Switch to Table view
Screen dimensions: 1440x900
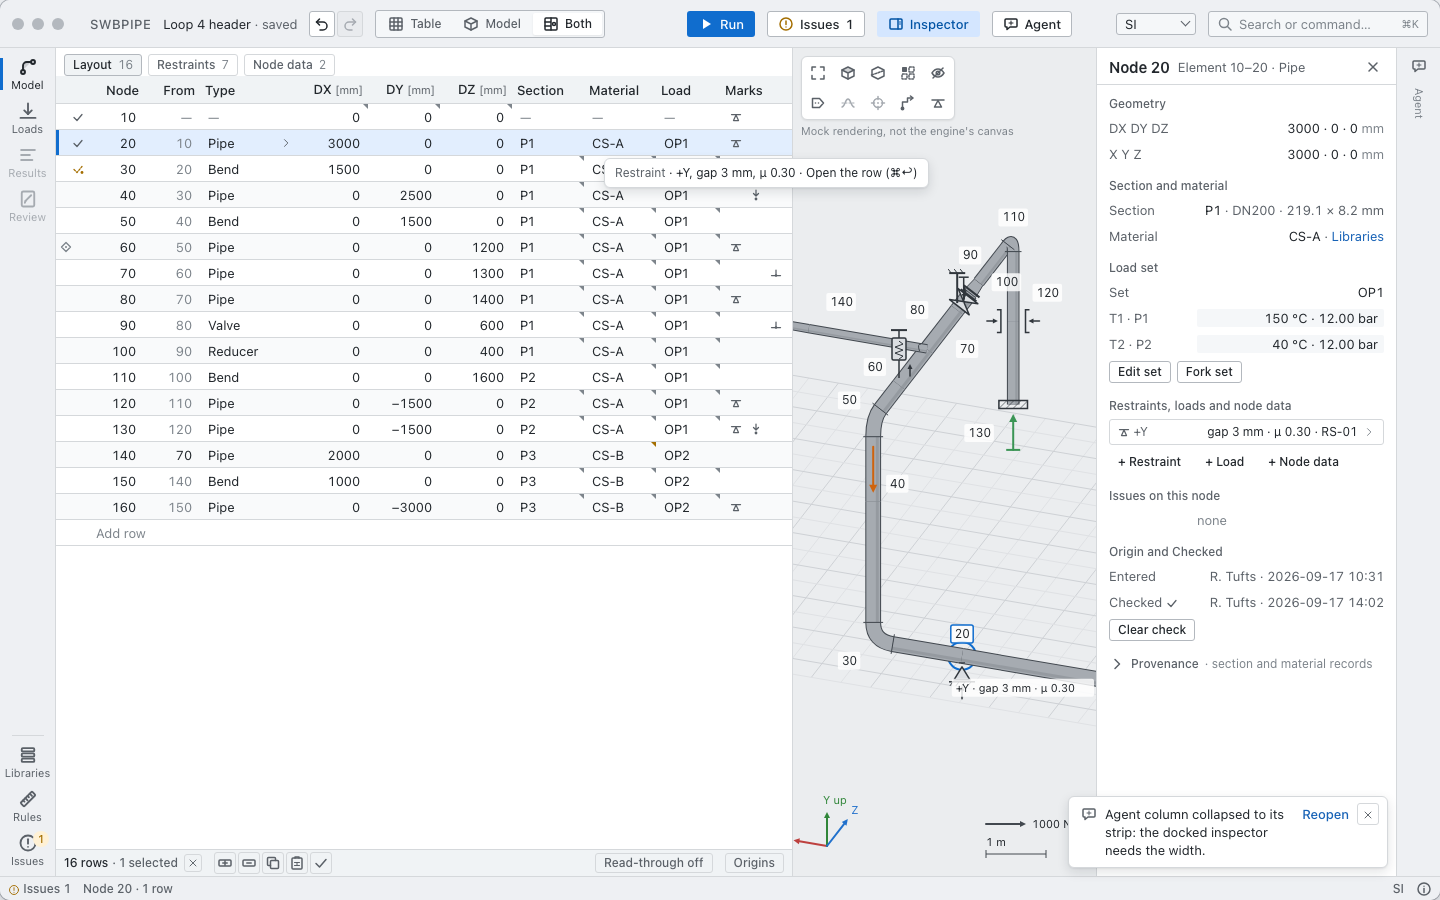[x=415, y=24]
